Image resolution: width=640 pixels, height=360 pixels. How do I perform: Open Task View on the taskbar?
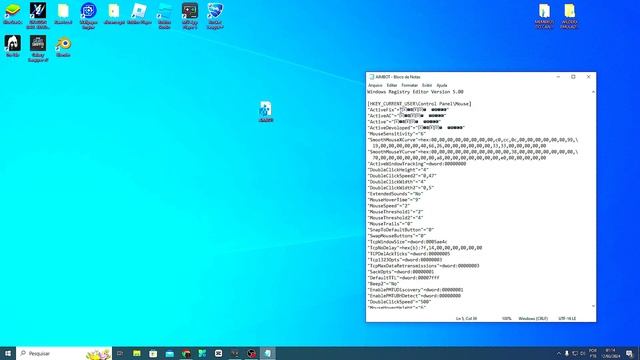120,353
